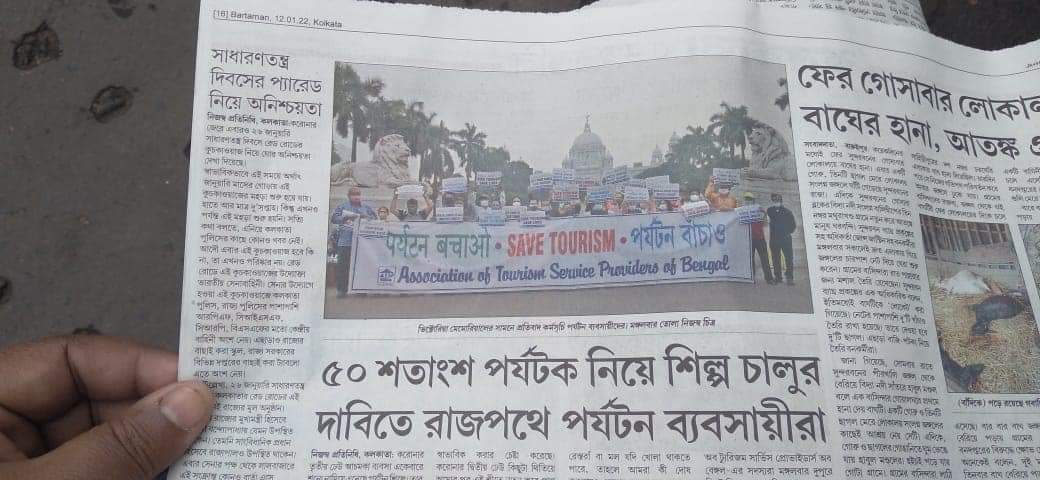Click the man in black standing at banner's right
This screenshot has width=1040, height=480.
point(780,237)
